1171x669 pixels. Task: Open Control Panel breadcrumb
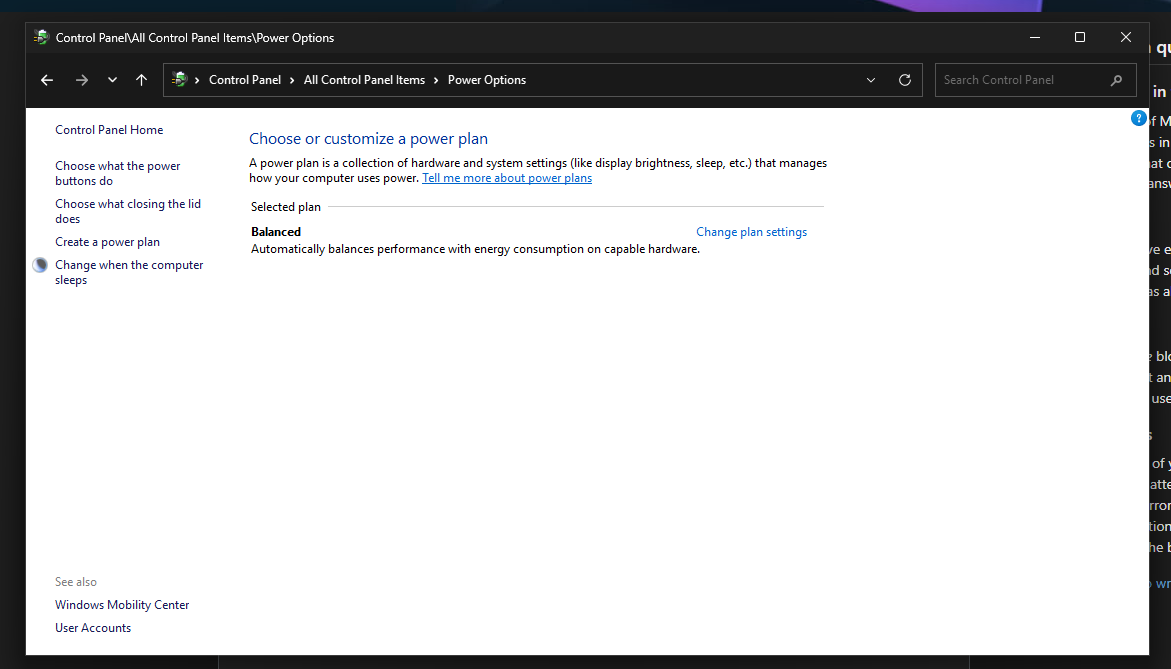tap(245, 80)
